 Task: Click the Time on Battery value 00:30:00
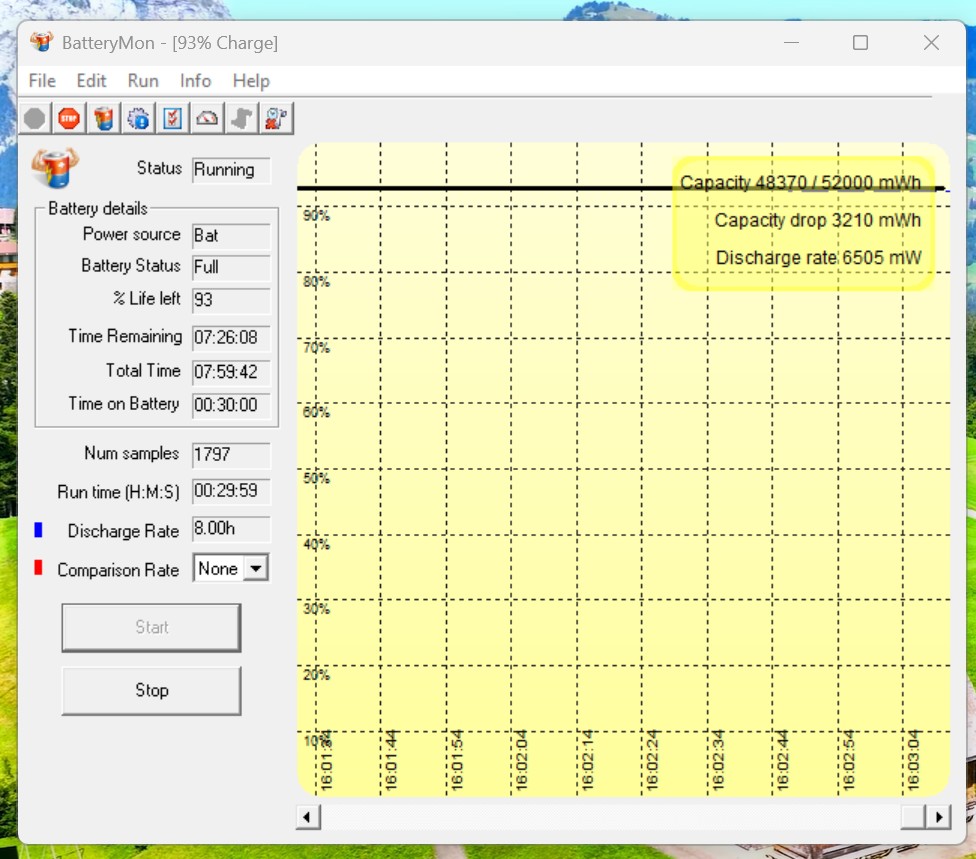(231, 405)
